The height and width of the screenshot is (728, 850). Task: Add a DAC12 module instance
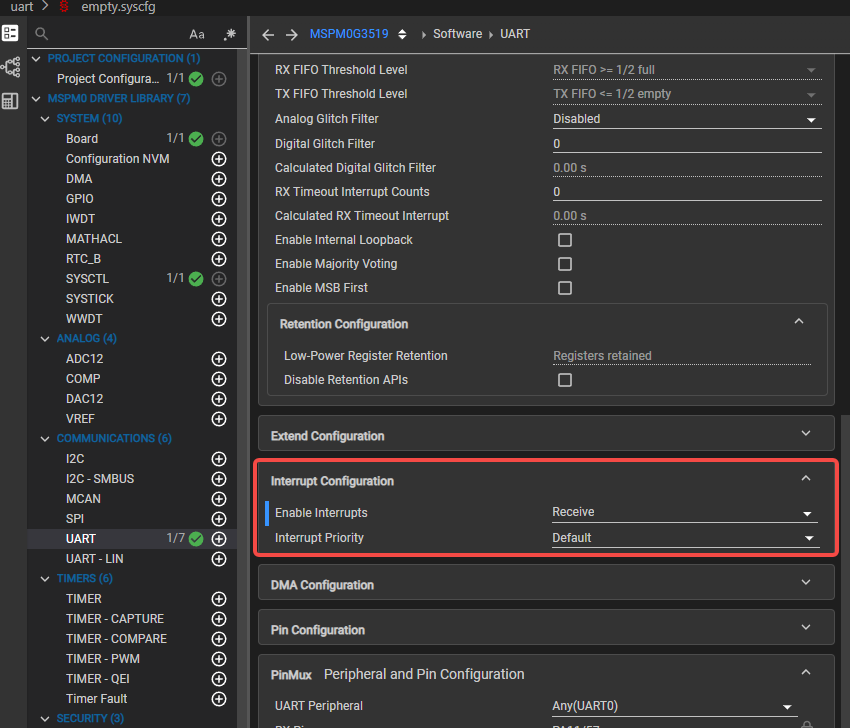click(x=218, y=399)
